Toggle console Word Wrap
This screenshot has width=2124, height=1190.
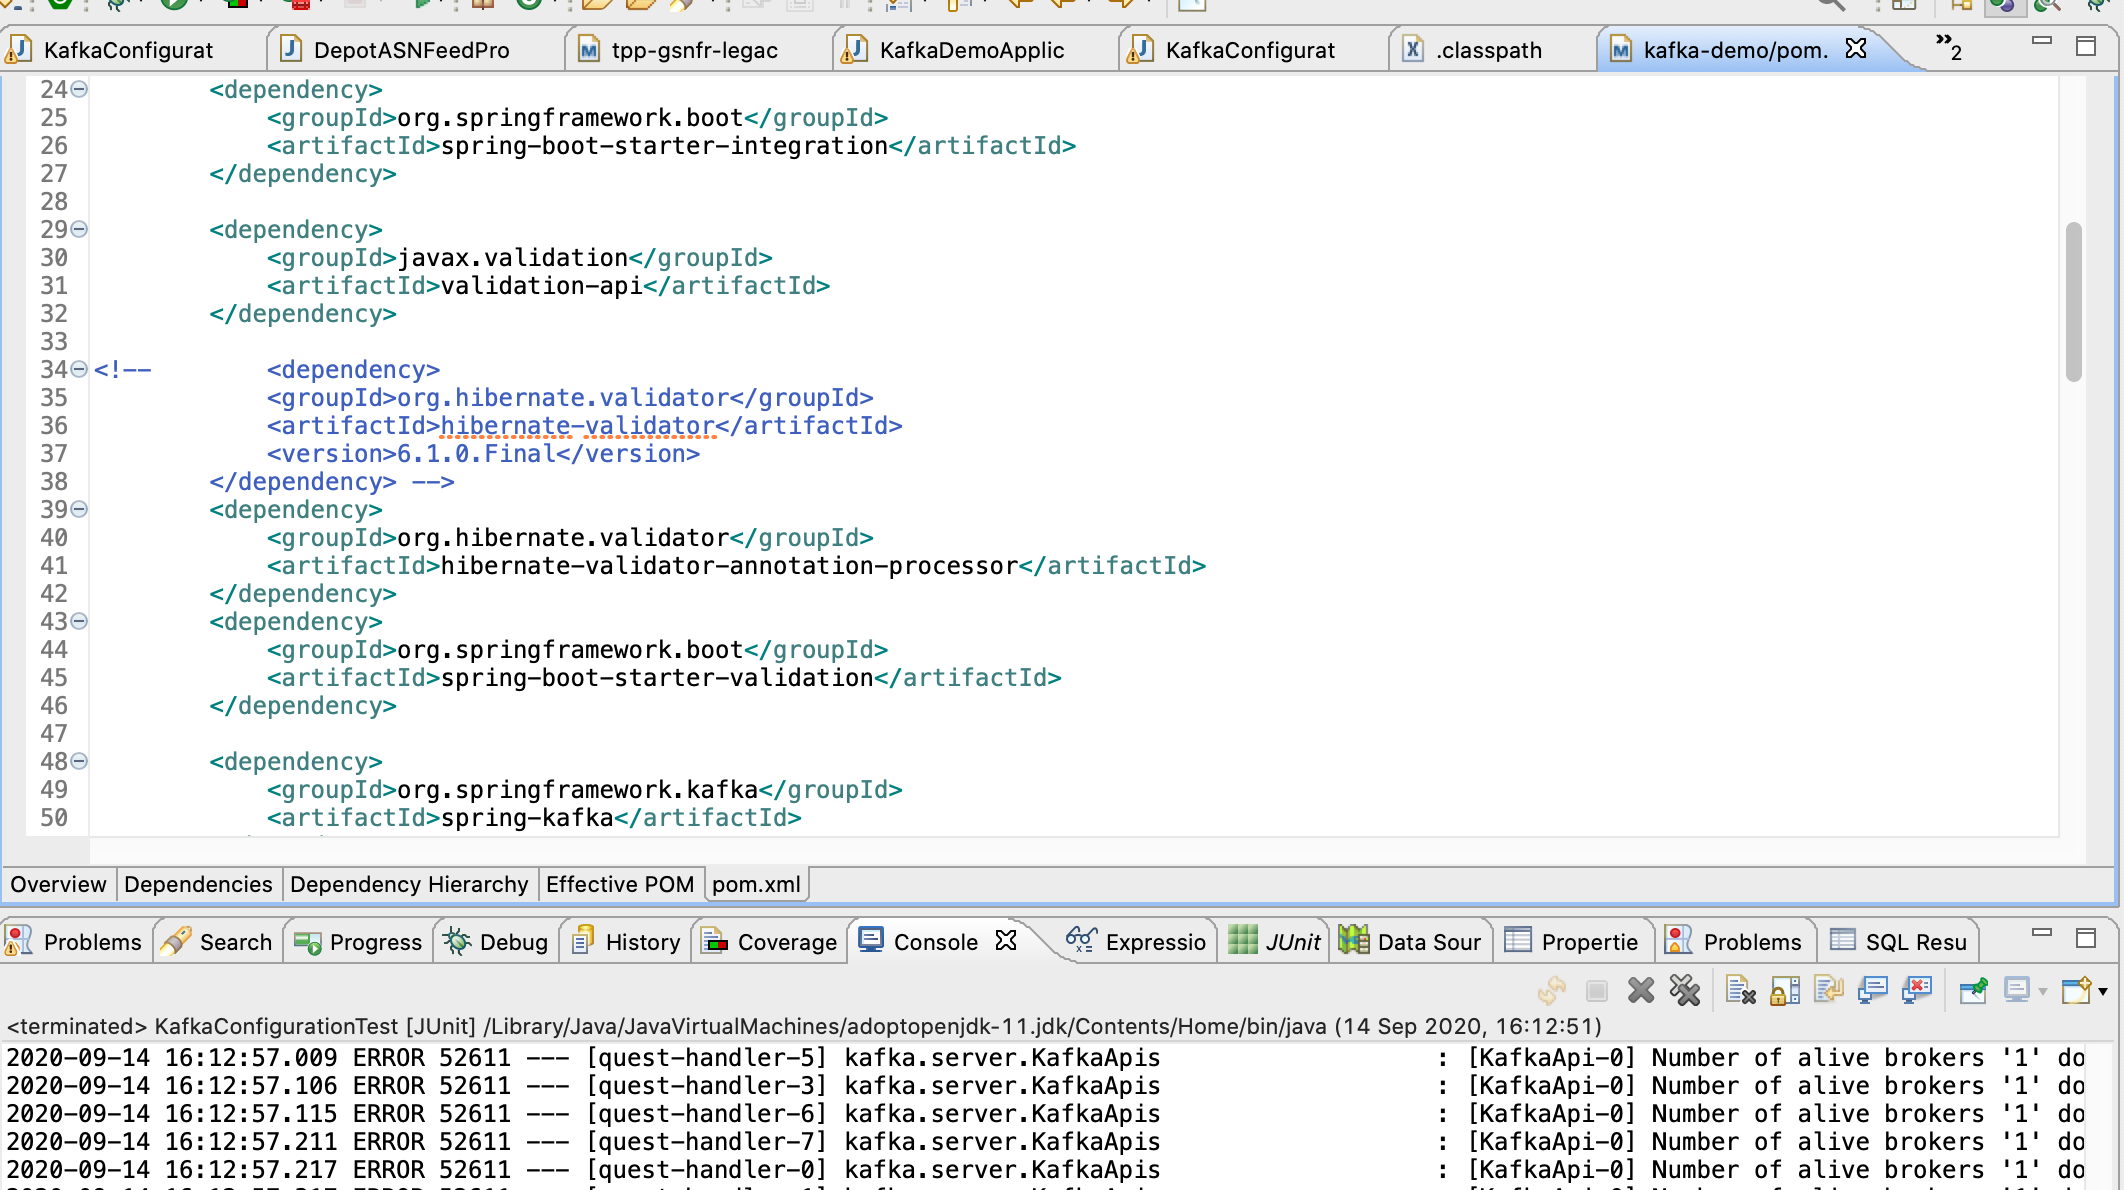[1829, 991]
